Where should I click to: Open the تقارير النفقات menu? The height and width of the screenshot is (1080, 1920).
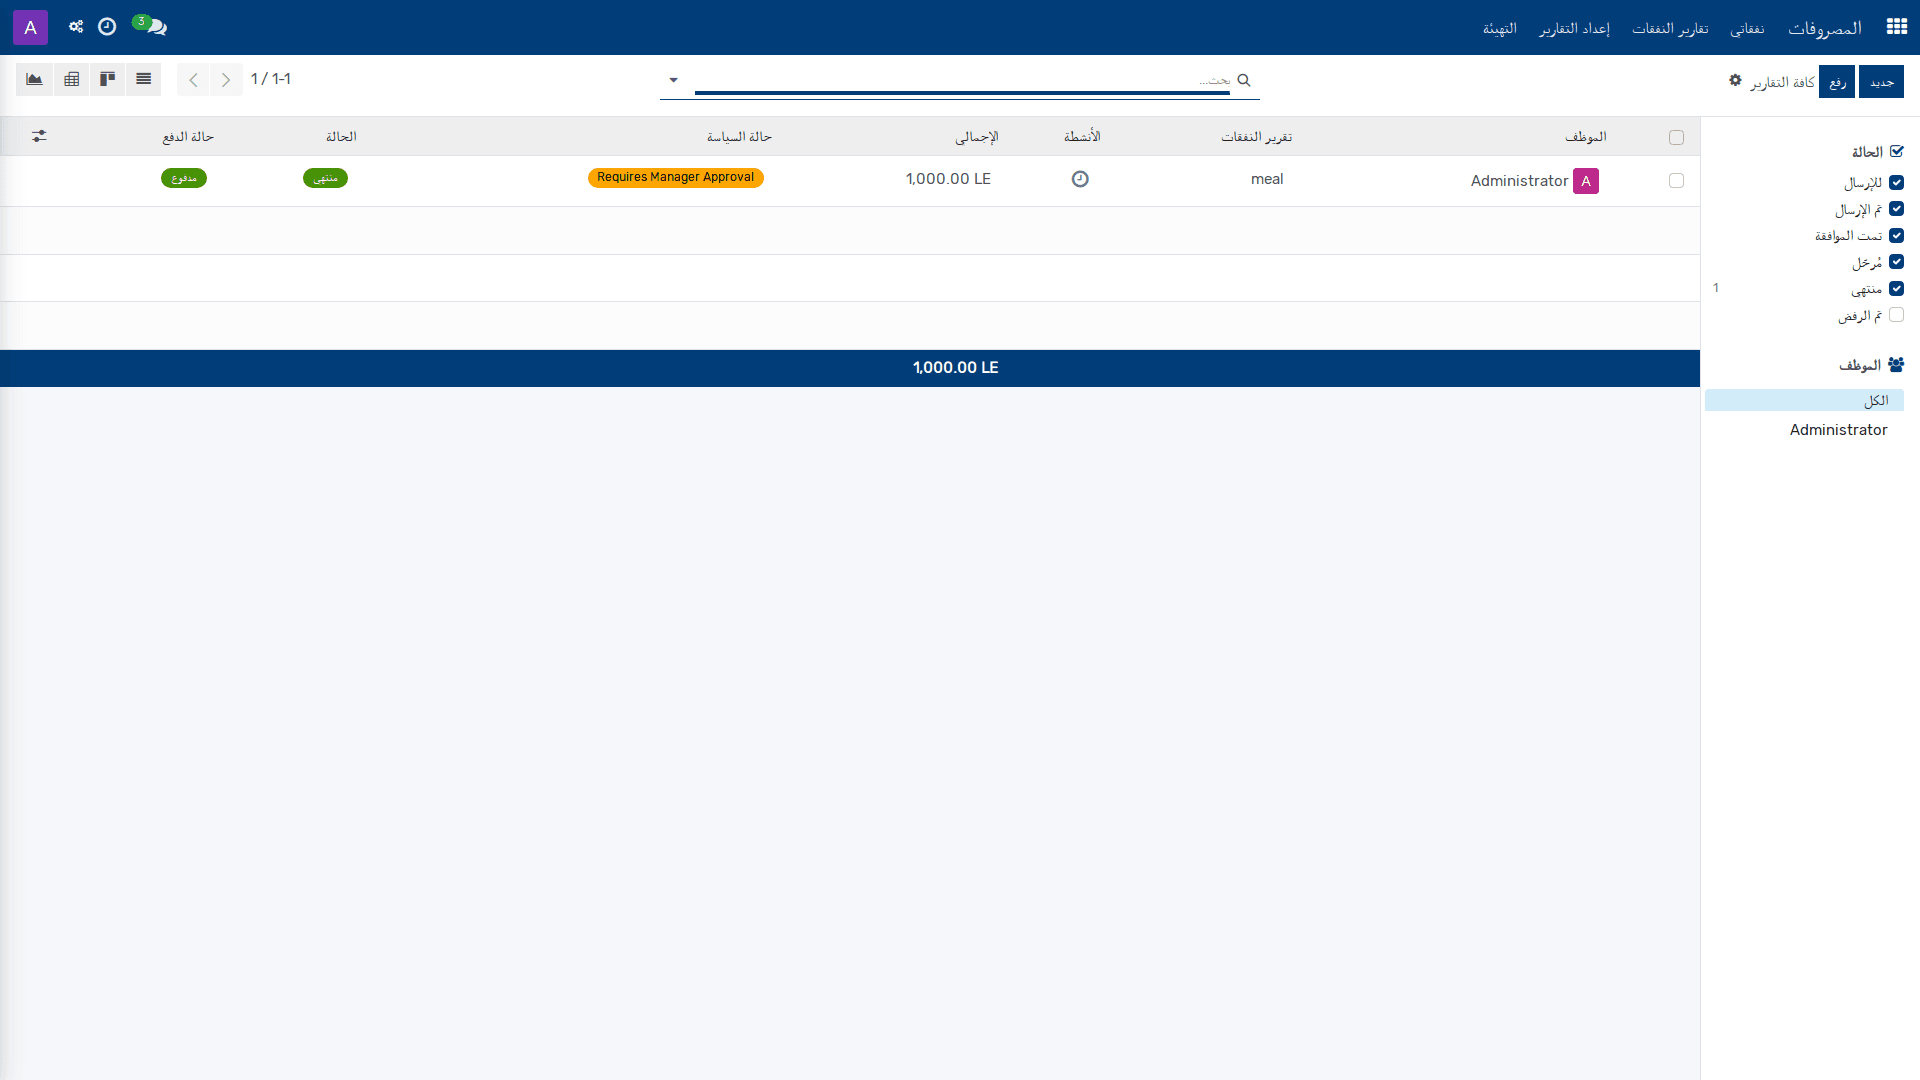(x=1670, y=28)
